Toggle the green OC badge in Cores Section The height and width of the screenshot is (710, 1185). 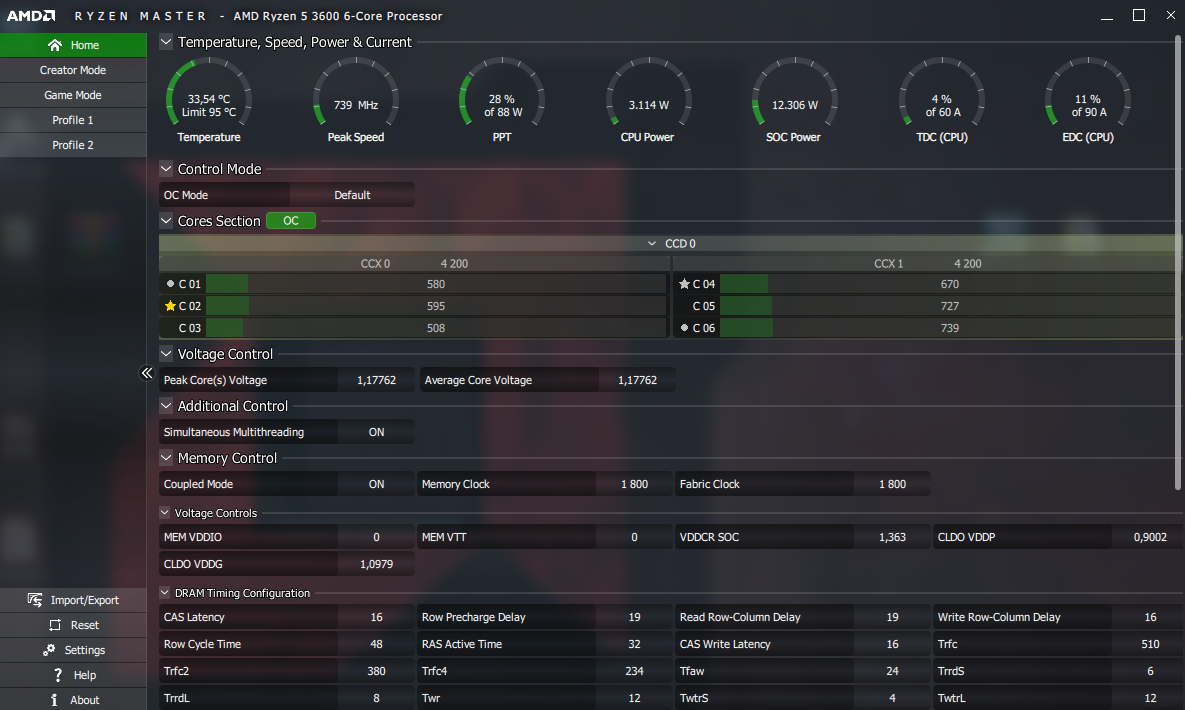click(x=291, y=221)
